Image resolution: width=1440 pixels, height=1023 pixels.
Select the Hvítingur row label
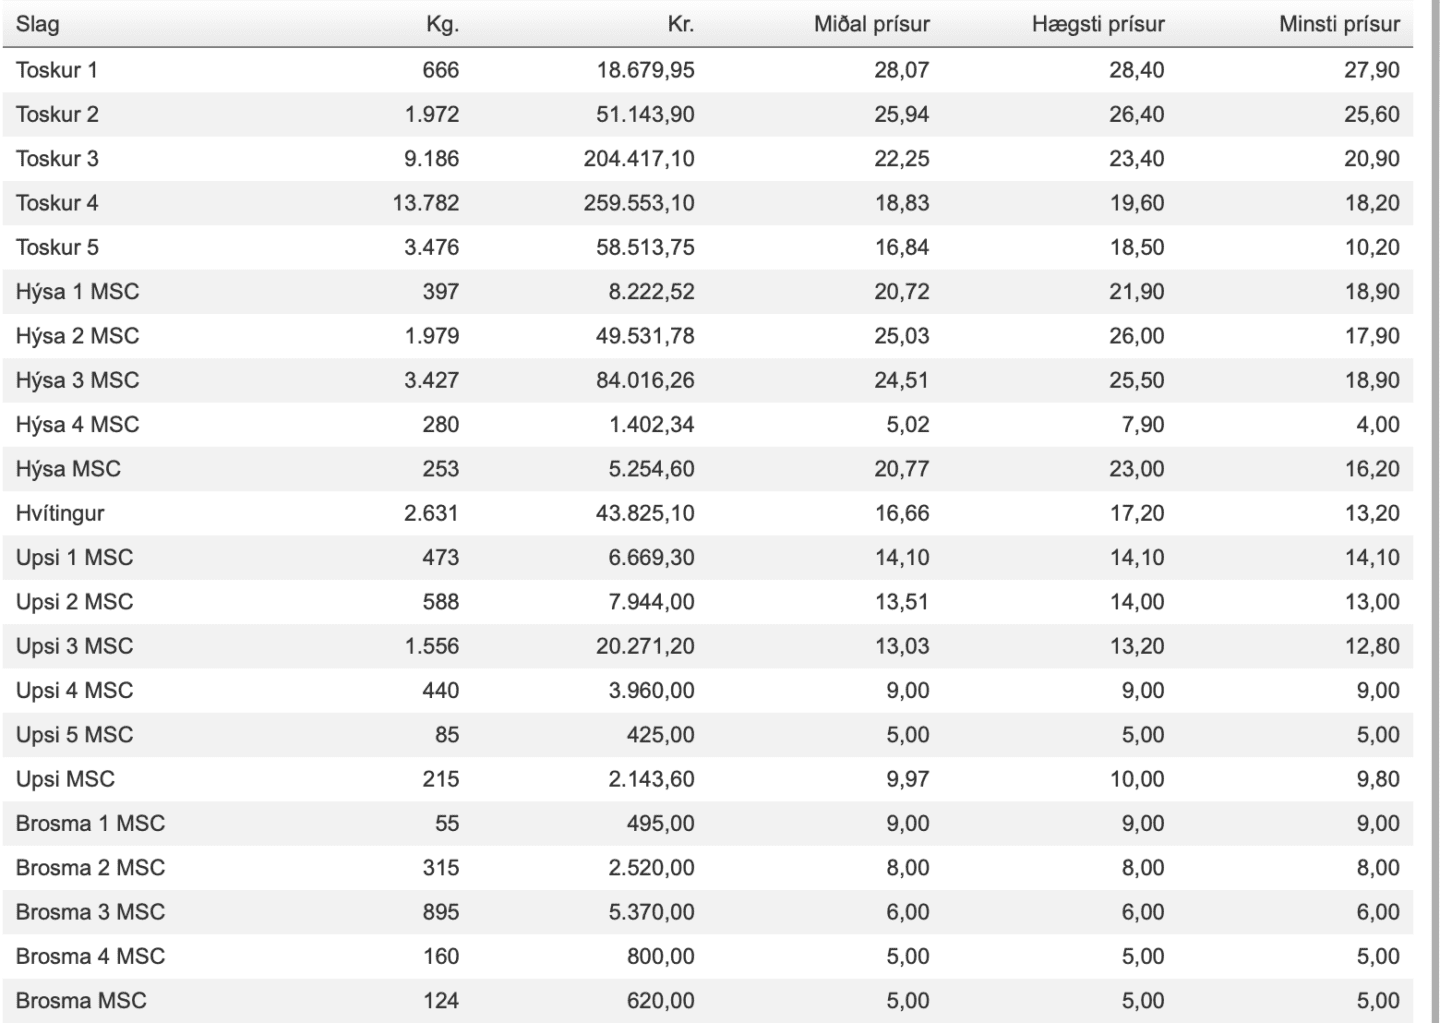click(60, 513)
